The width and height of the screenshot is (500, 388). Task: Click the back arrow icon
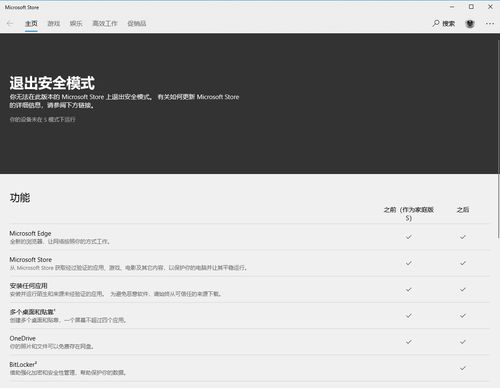pos(10,23)
